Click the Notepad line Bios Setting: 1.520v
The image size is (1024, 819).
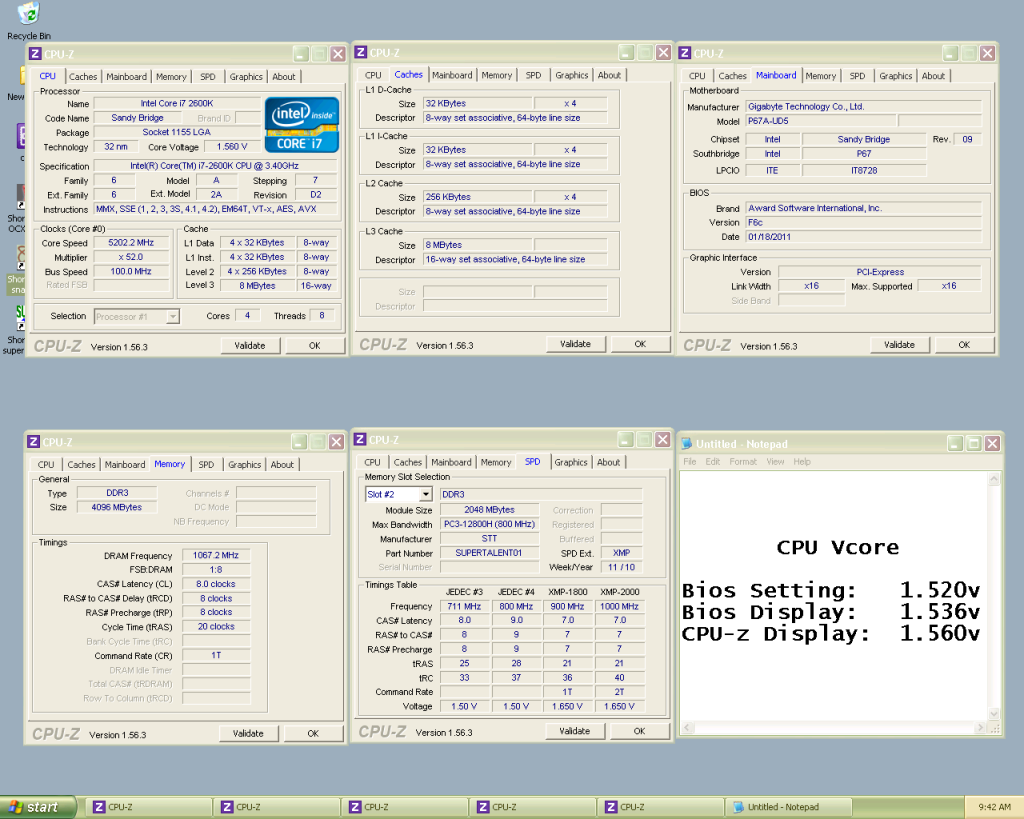831,590
